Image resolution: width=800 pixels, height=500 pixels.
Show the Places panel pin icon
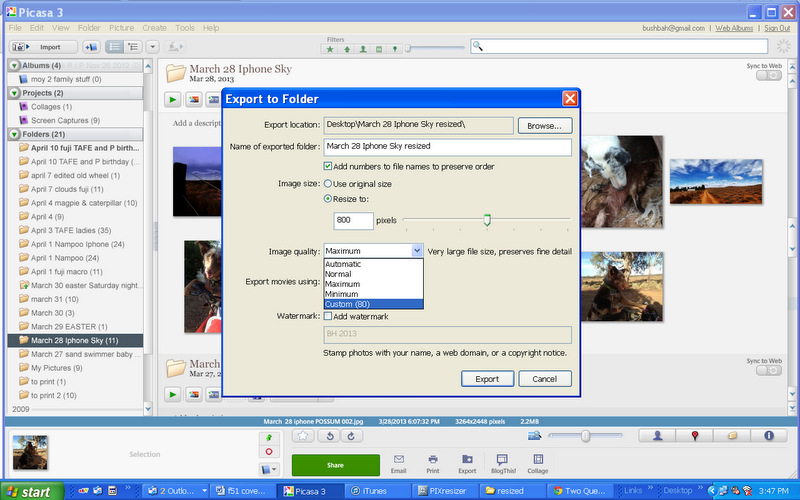click(694, 436)
